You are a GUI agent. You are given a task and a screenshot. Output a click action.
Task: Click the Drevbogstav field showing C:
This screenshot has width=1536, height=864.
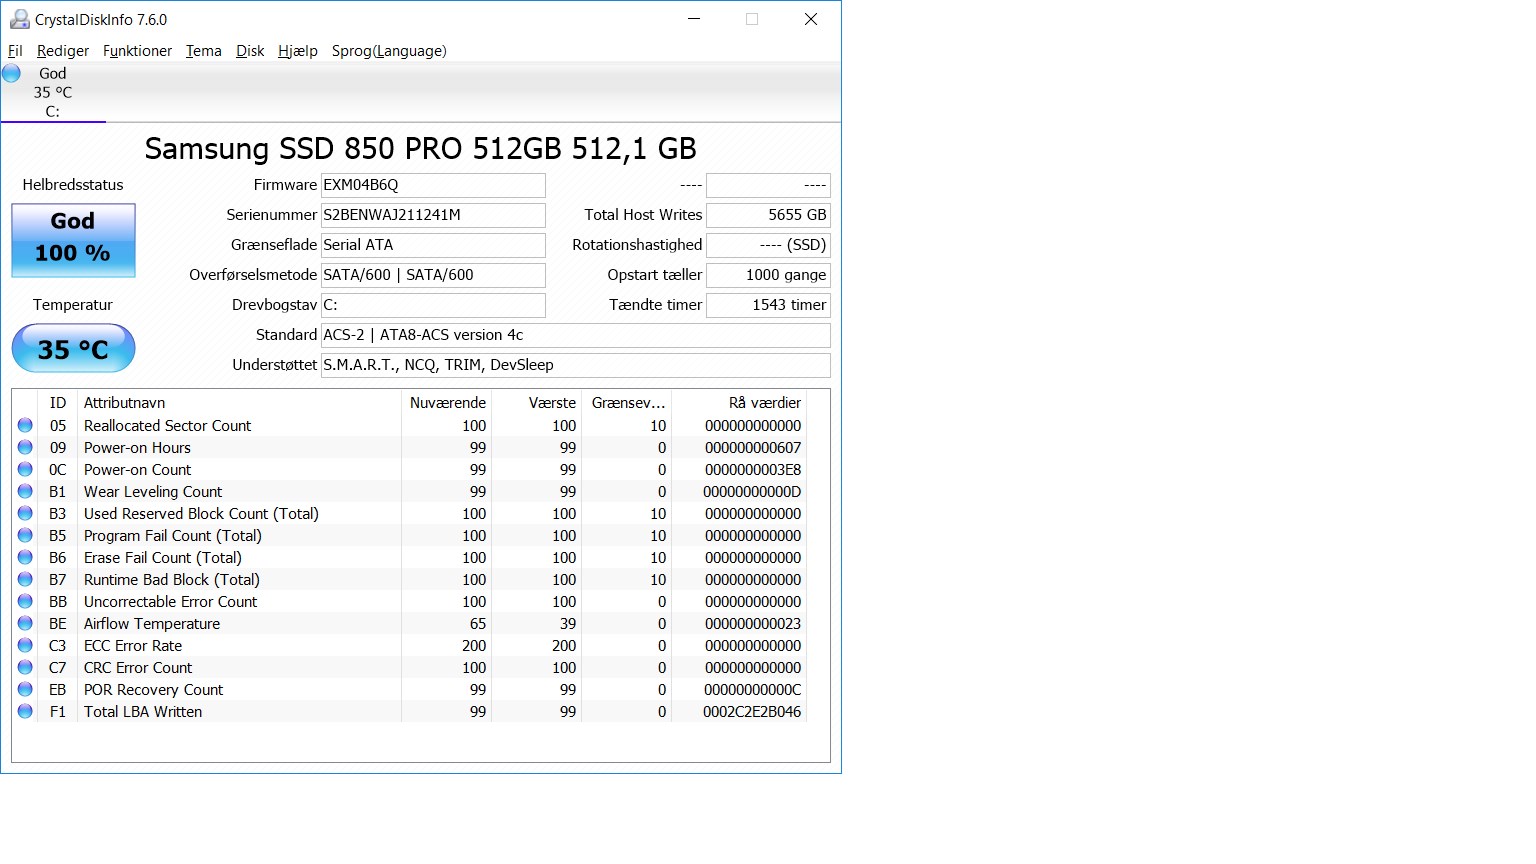click(x=433, y=305)
